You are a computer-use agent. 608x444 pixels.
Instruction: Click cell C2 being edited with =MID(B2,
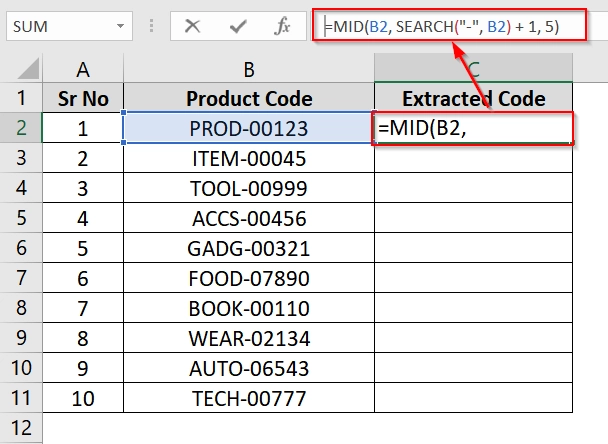click(472, 128)
